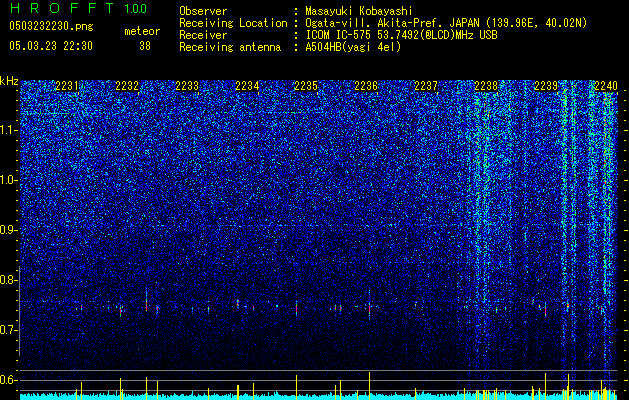Click the 0.6 kHz axis label
629x400 pixels.
[9, 380]
